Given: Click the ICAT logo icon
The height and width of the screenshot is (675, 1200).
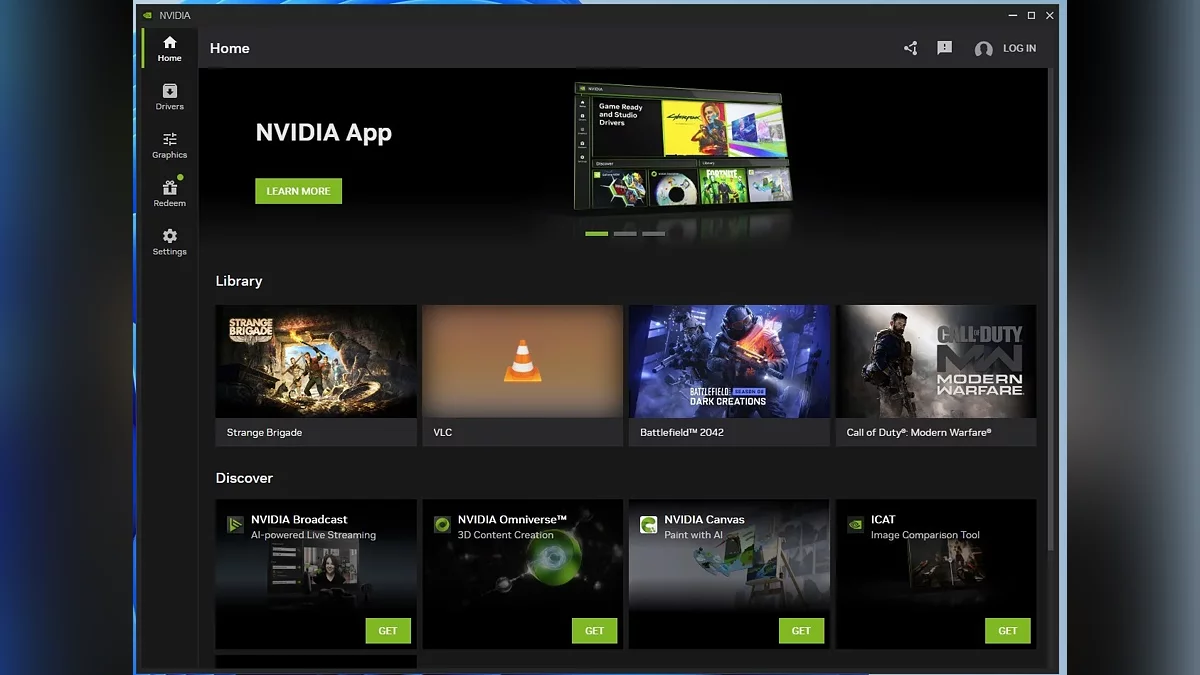Looking at the screenshot, I should click(x=855, y=524).
